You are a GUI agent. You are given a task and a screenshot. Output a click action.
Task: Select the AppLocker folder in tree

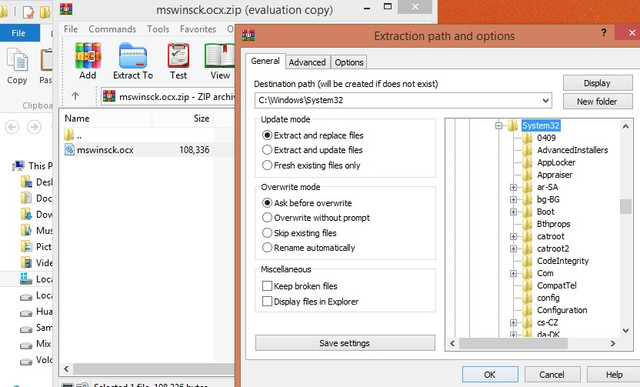click(556, 162)
